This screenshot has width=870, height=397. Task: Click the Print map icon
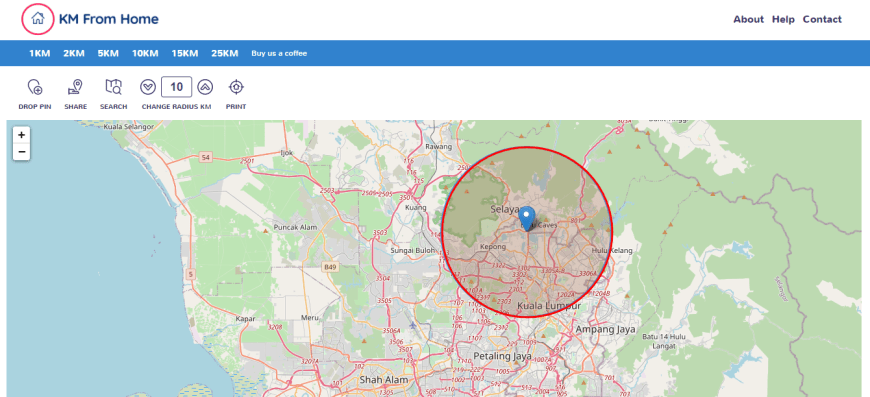pos(236,87)
